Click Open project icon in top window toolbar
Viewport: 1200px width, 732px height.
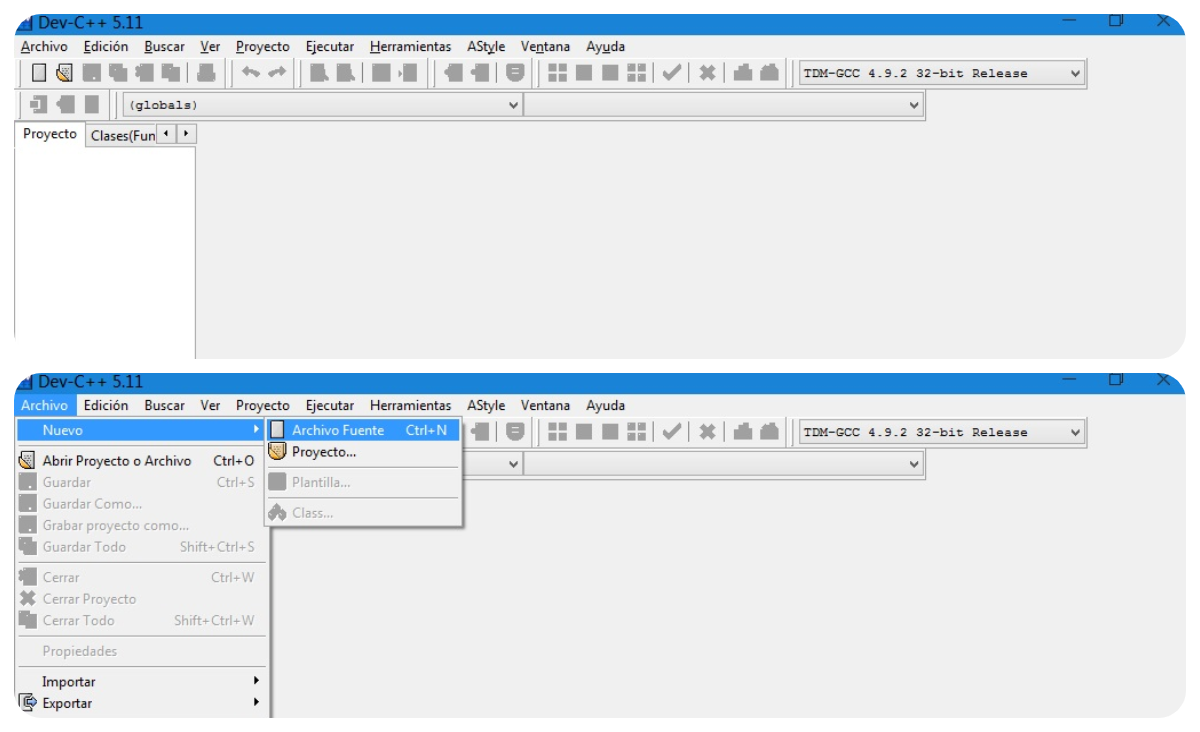[65, 73]
